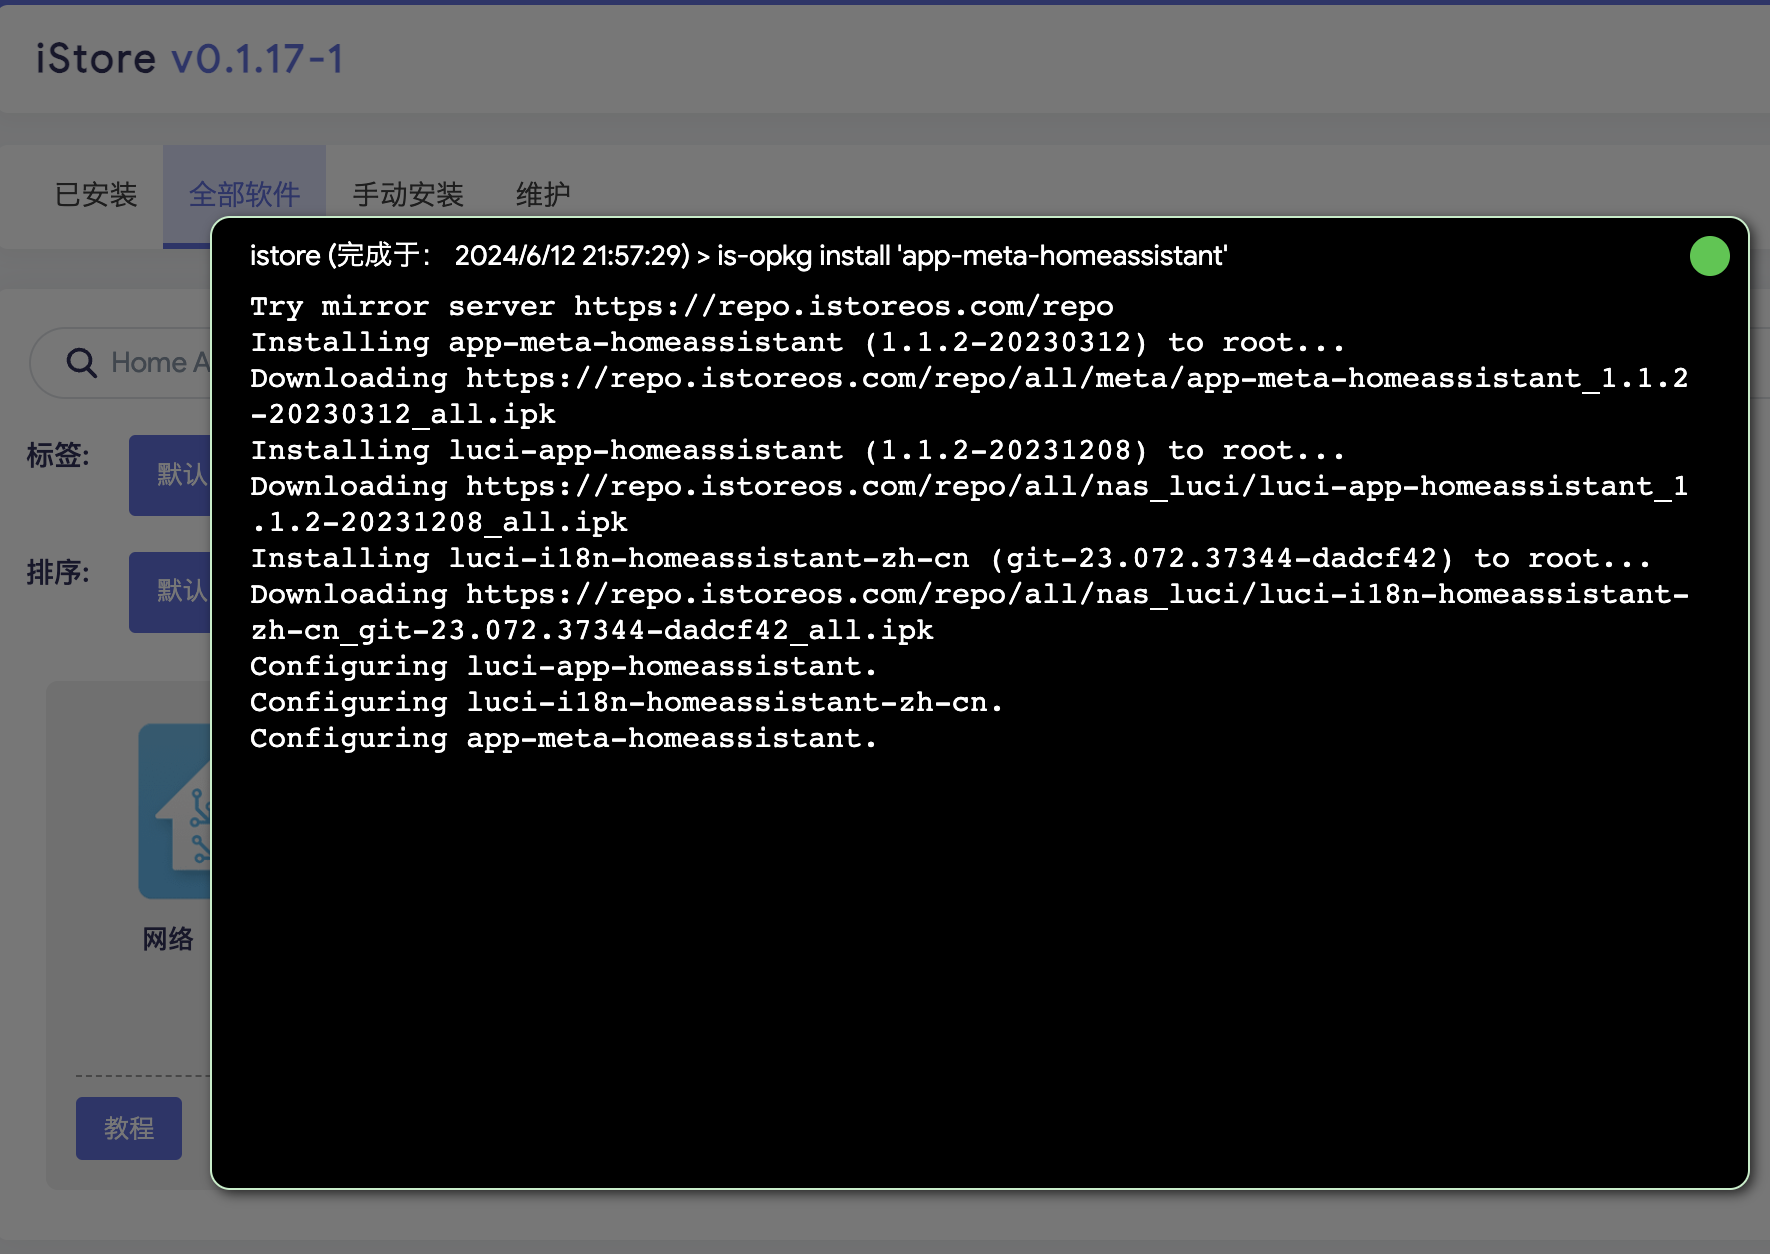Click the 标签: label
The image size is (1770, 1254).
[x=58, y=456]
